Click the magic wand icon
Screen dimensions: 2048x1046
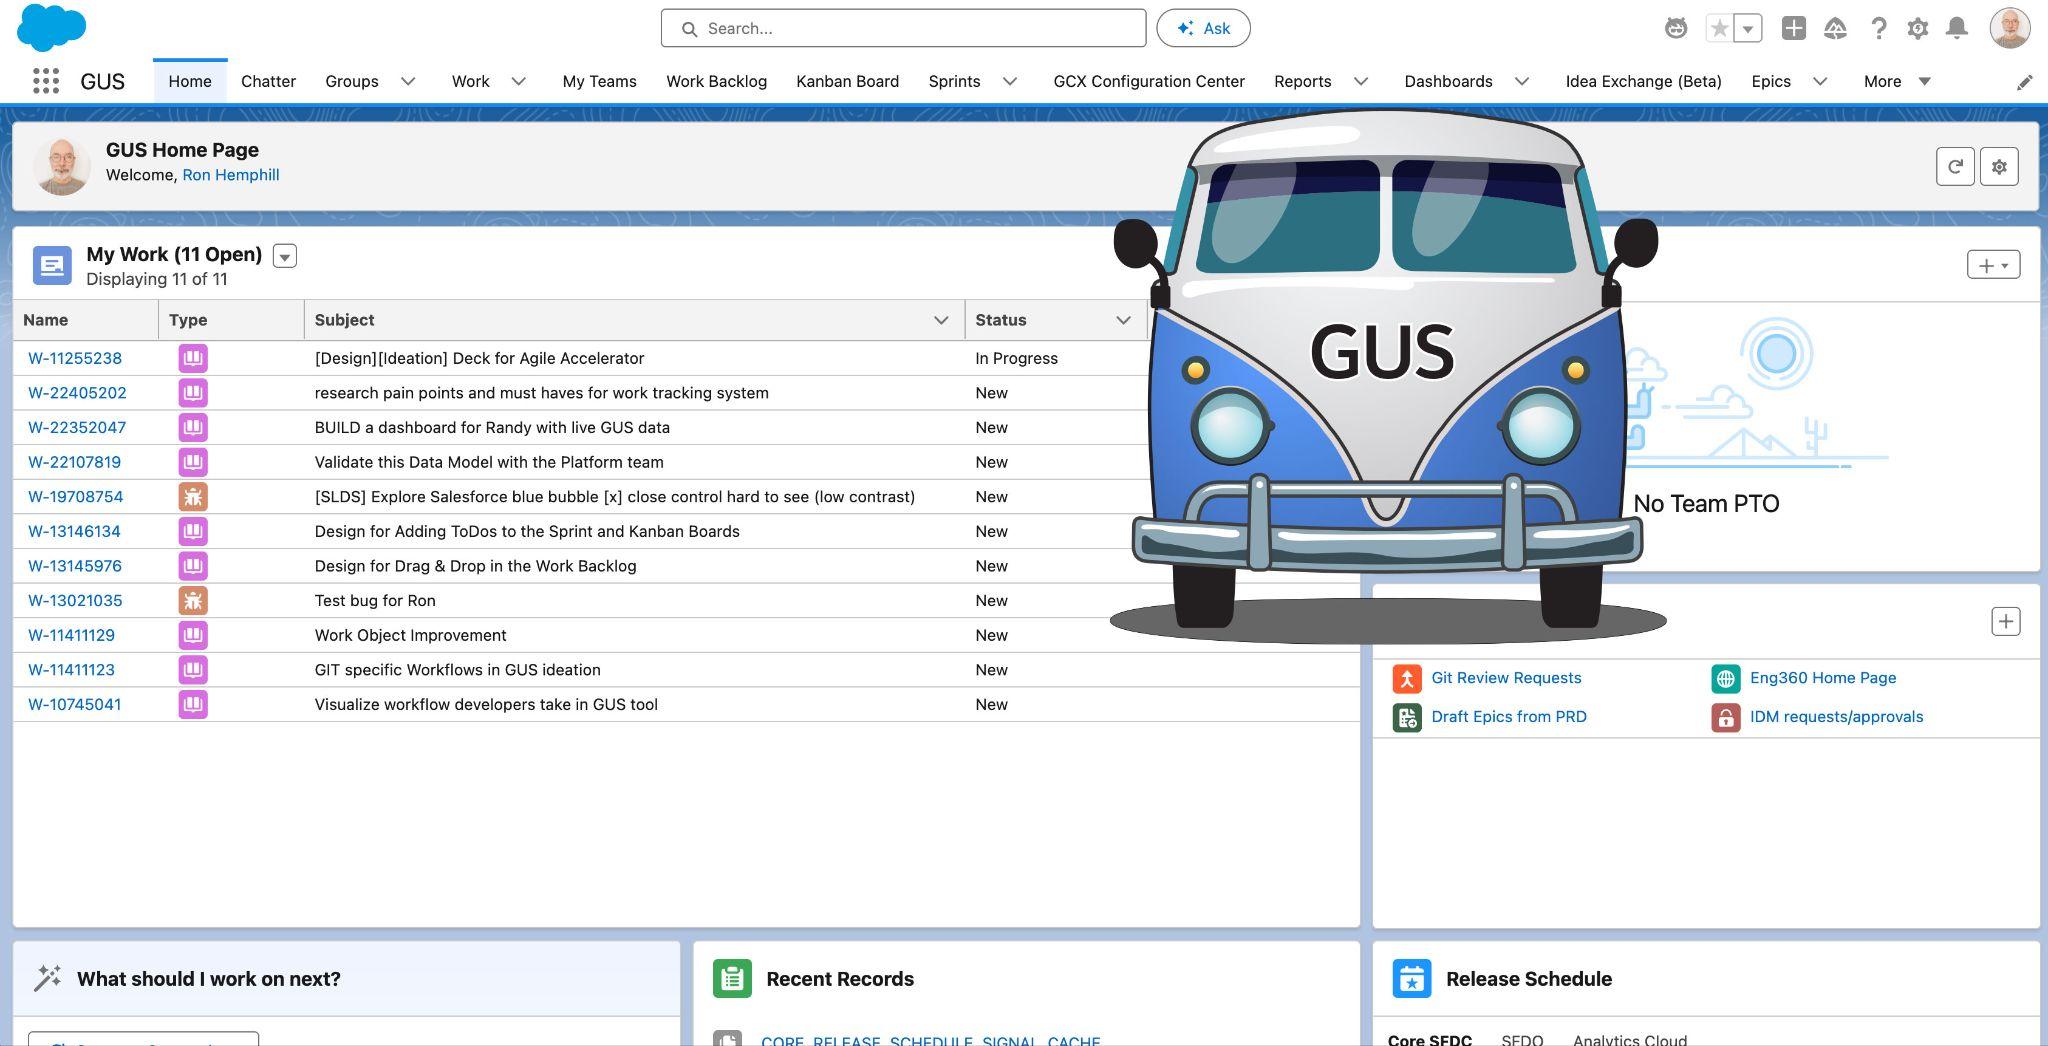[x=47, y=978]
